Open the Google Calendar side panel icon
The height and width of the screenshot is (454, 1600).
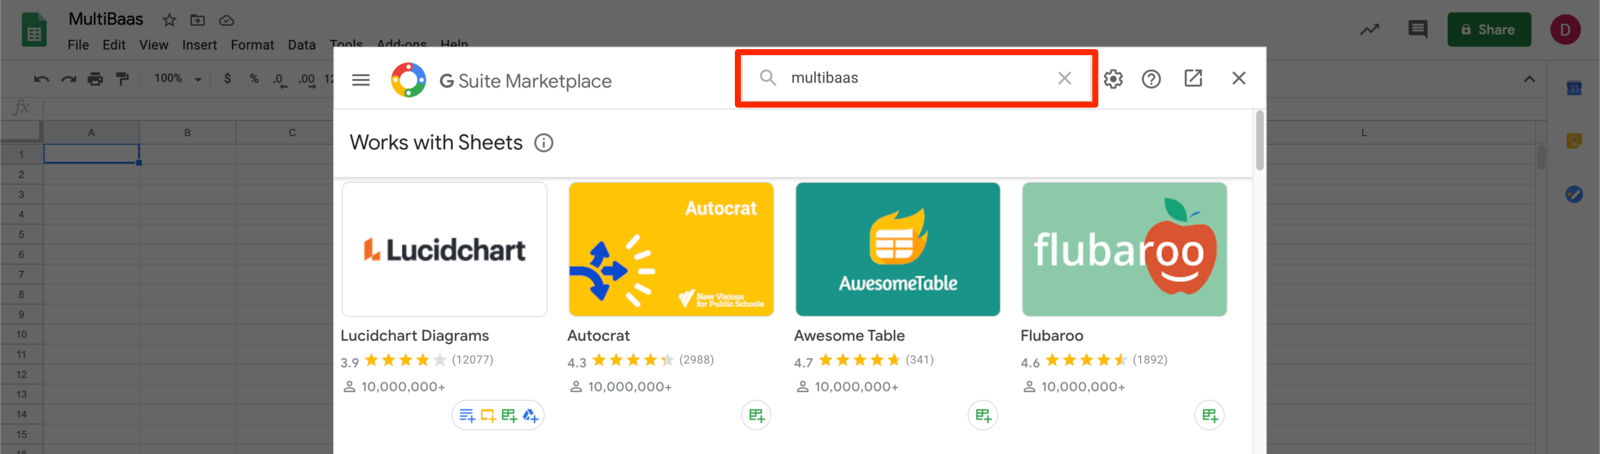pos(1573,88)
